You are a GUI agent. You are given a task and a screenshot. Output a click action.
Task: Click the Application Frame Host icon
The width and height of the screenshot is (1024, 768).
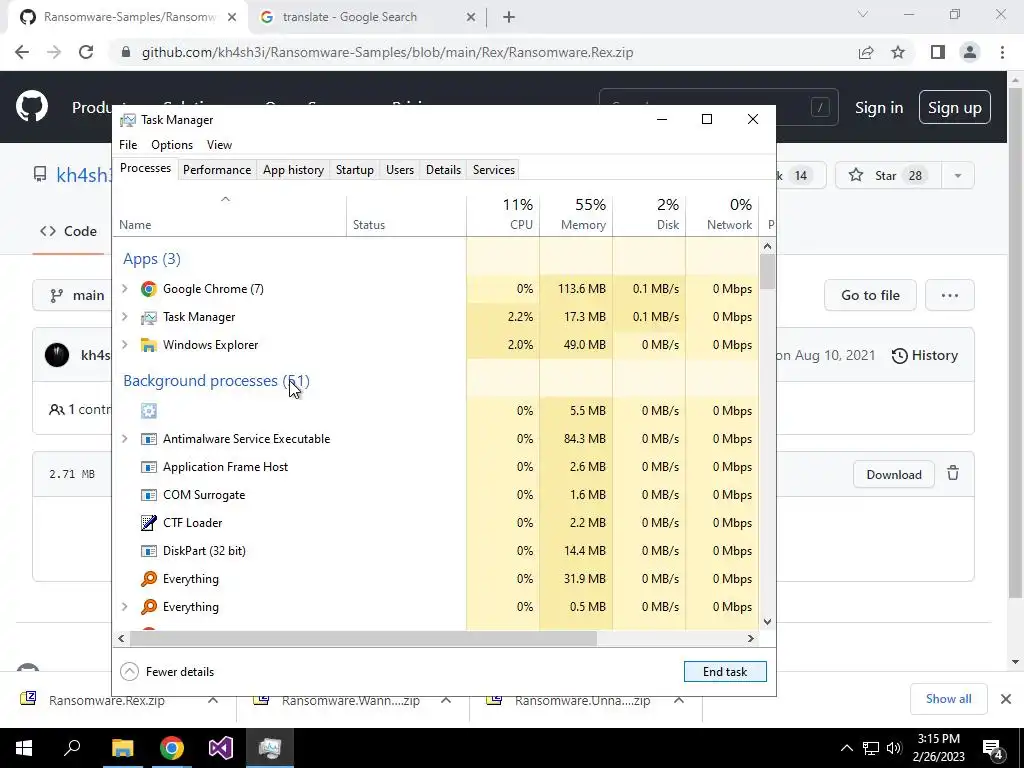[149, 467]
